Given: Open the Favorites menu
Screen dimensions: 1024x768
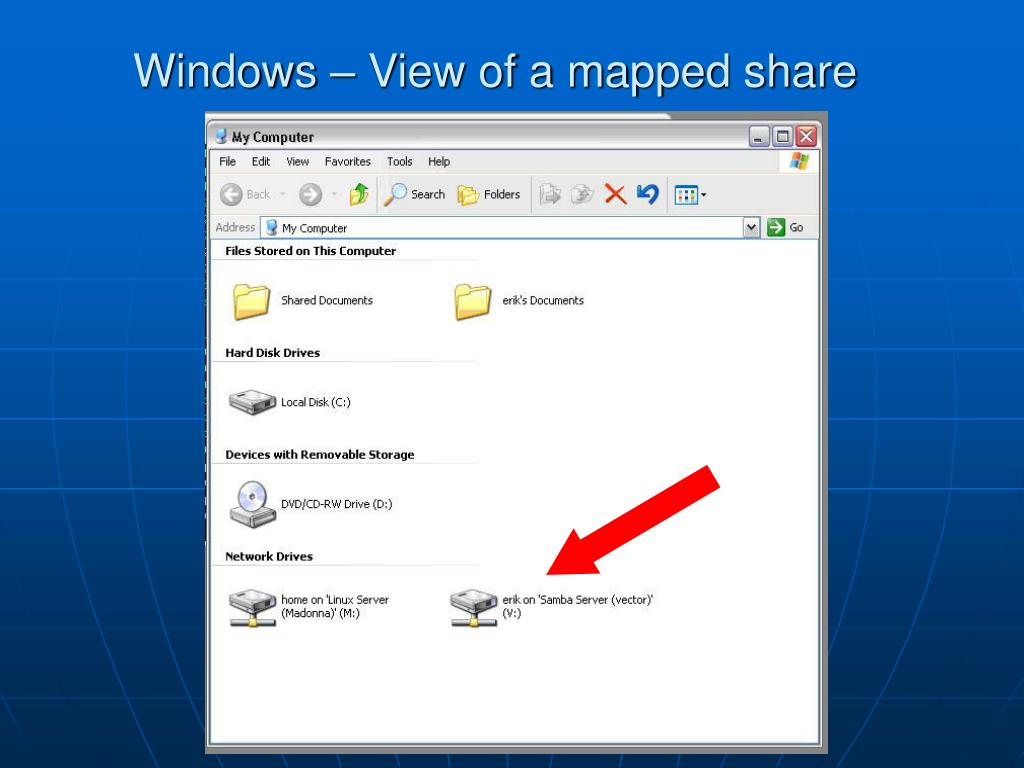Looking at the screenshot, I should (x=347, y=161).
